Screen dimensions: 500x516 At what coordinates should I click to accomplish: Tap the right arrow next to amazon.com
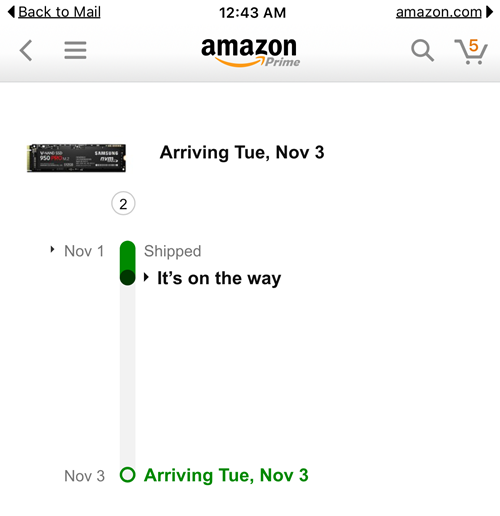tap(489, 12)
